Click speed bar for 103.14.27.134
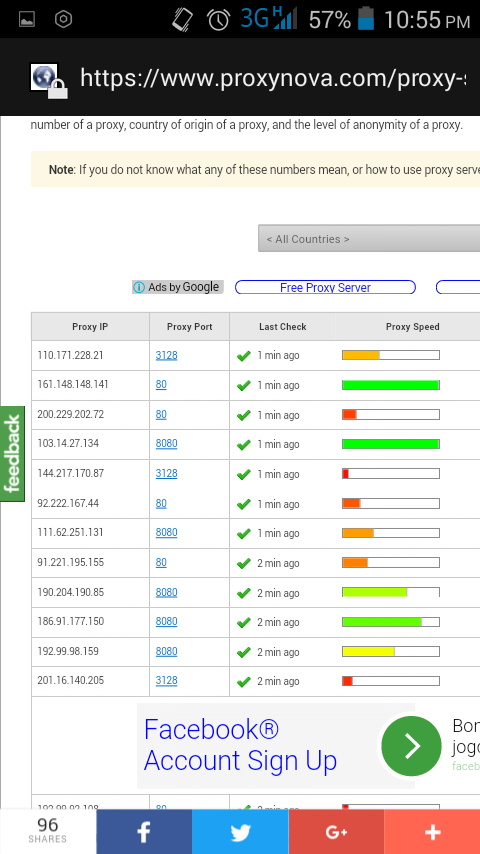 tap(391, 444)
